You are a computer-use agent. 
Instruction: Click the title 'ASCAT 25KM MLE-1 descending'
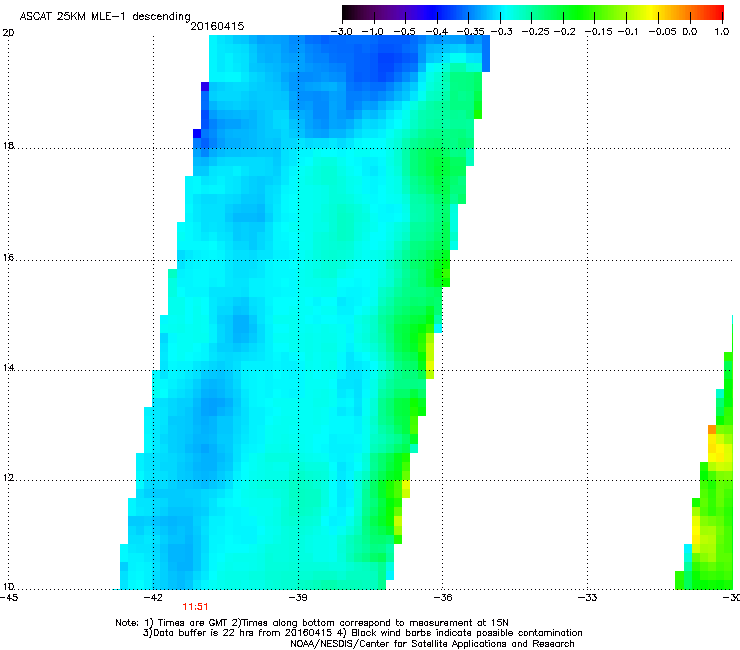click(105, 16)
